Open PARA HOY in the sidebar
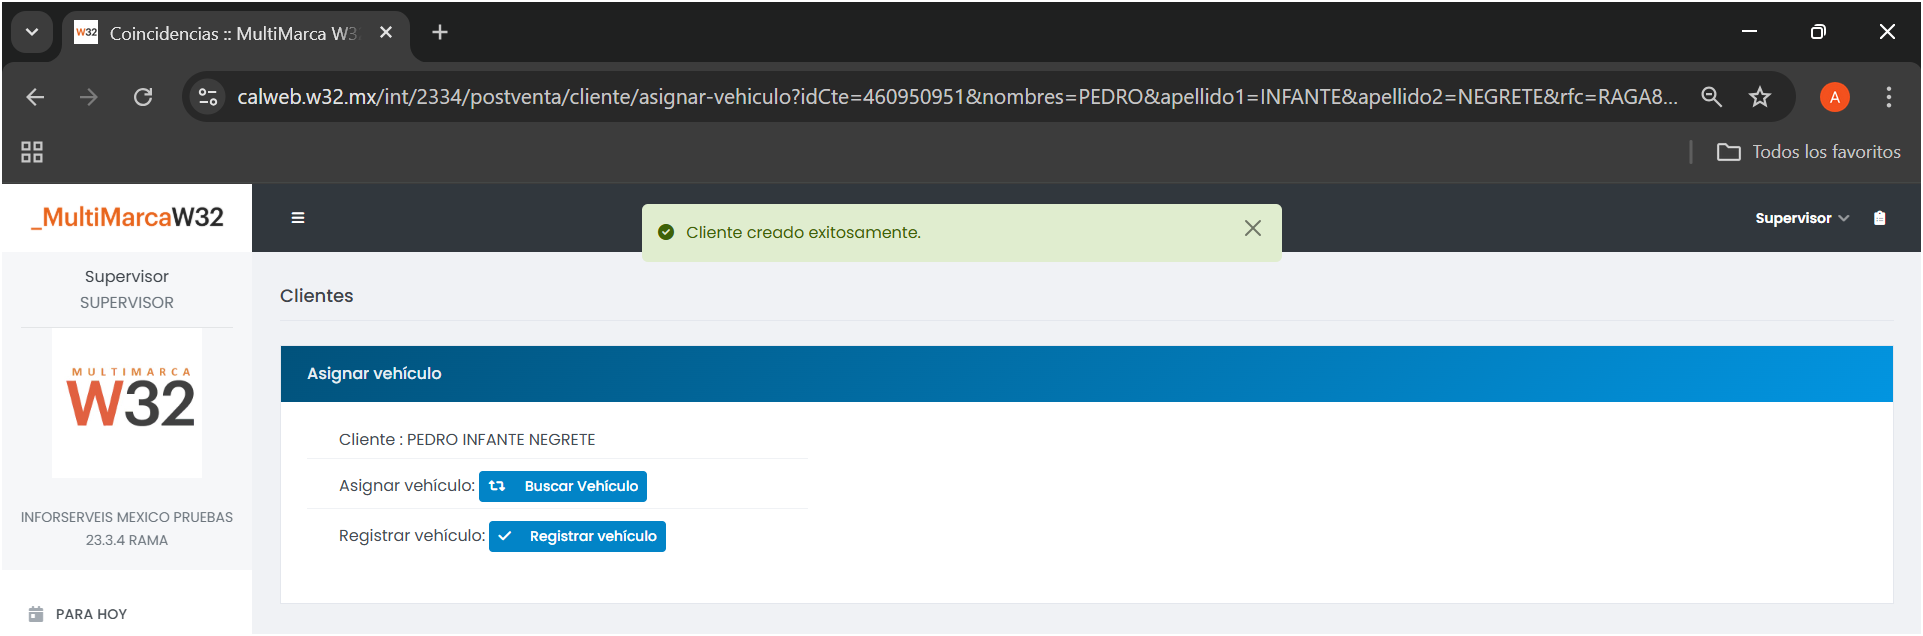1923x636 pixels. 91,614
